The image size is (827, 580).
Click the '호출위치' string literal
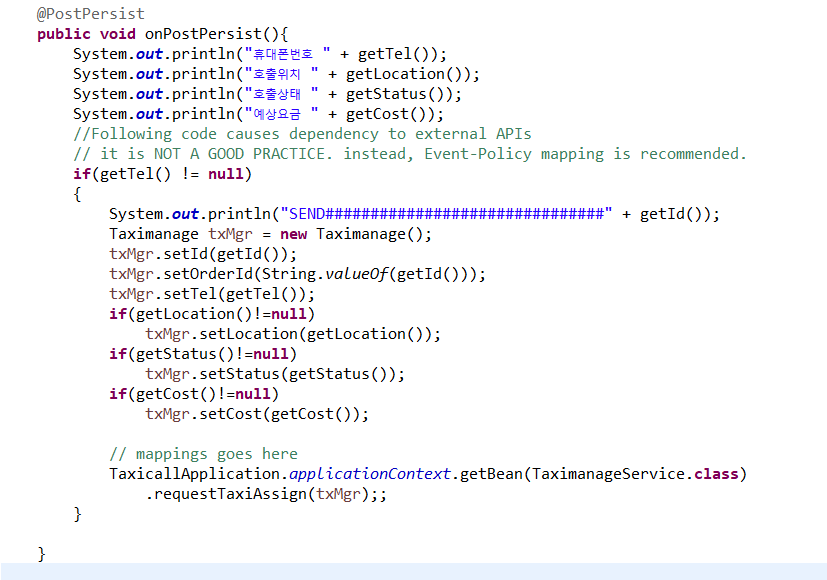[282, 74]
